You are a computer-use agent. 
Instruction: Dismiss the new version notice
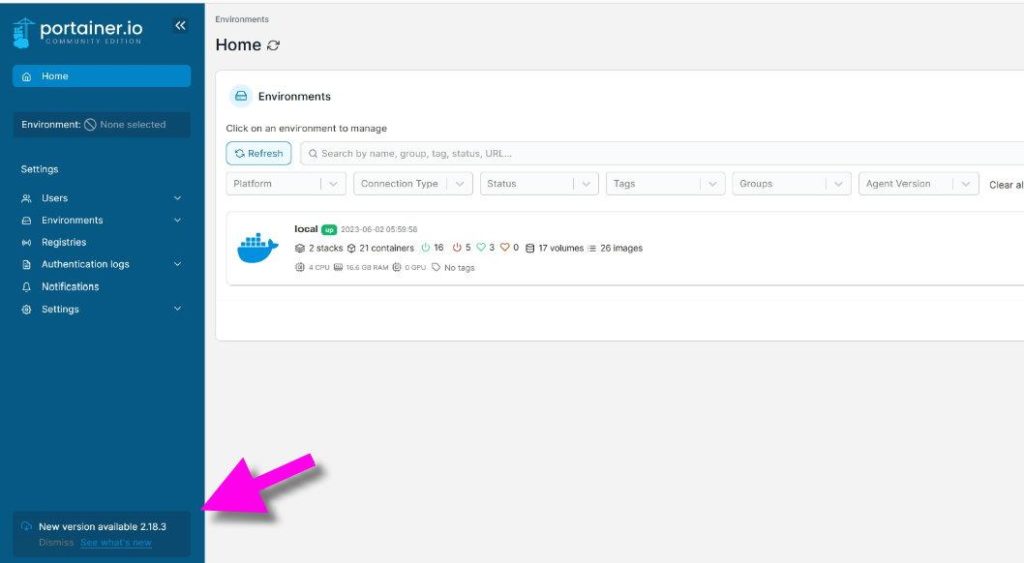point(56,543)
